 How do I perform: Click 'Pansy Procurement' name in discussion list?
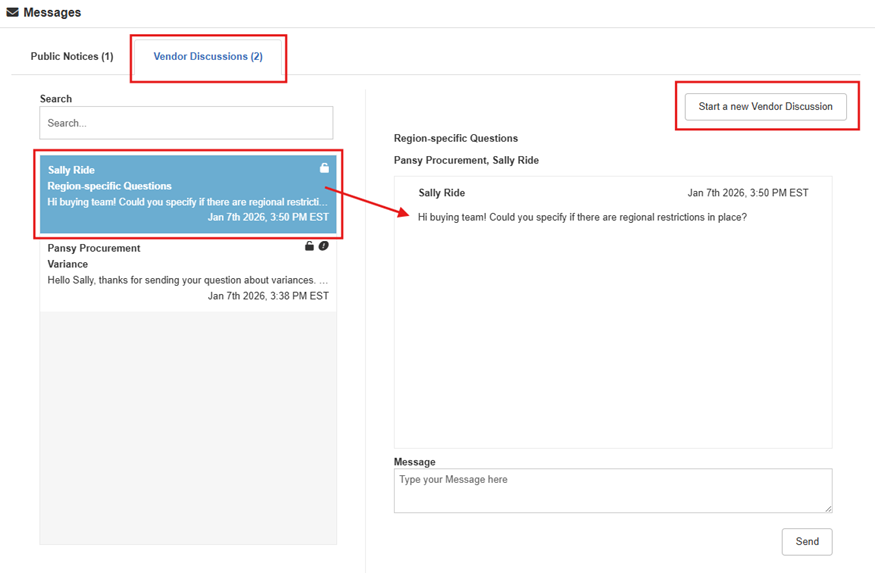pos(94,248)
